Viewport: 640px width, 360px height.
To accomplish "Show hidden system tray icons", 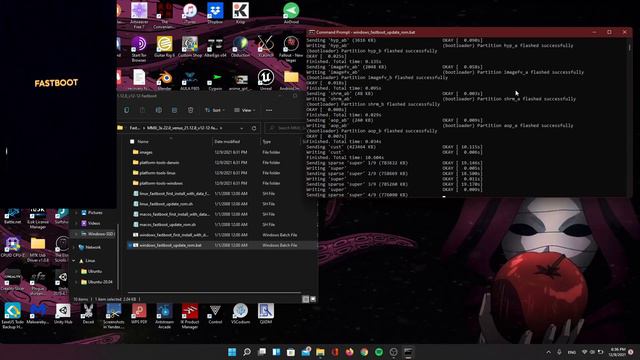I will click(x=548, y=352).
